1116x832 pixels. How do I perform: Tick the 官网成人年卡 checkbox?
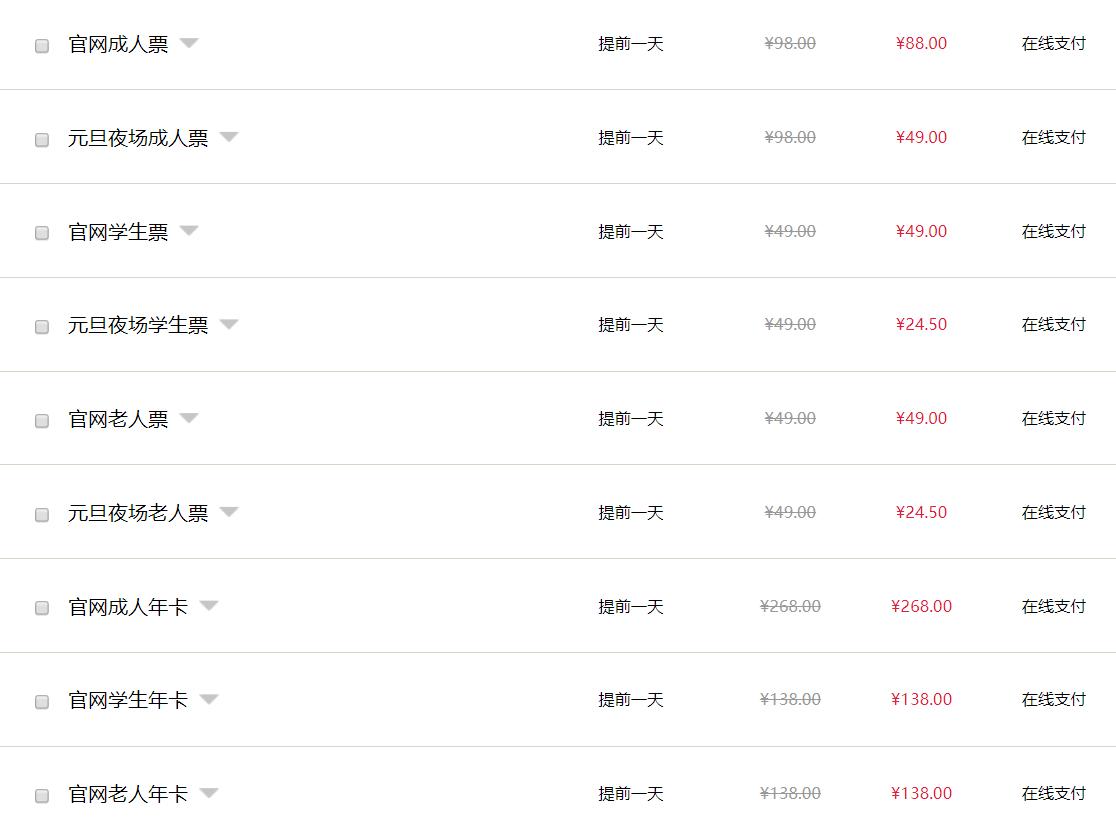coord(42,608)
